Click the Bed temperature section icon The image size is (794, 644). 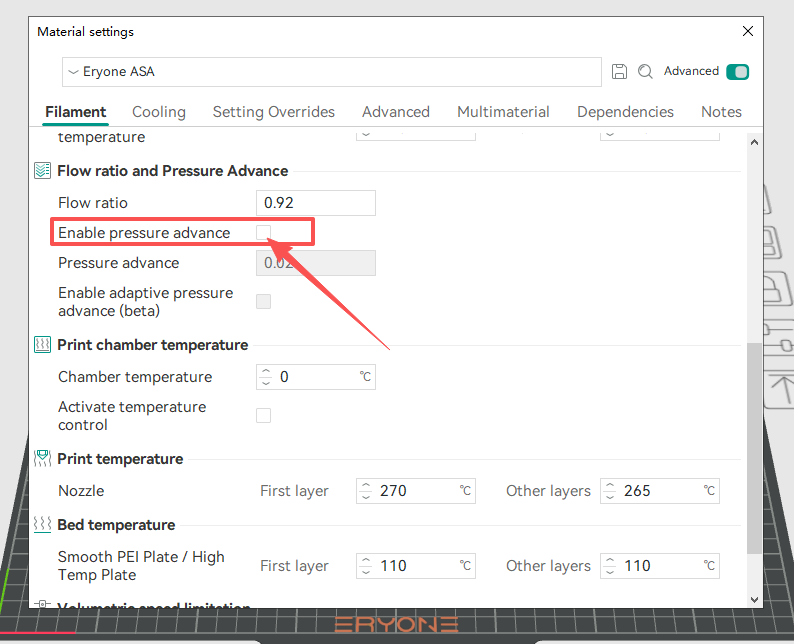click(x=42, y=525)
